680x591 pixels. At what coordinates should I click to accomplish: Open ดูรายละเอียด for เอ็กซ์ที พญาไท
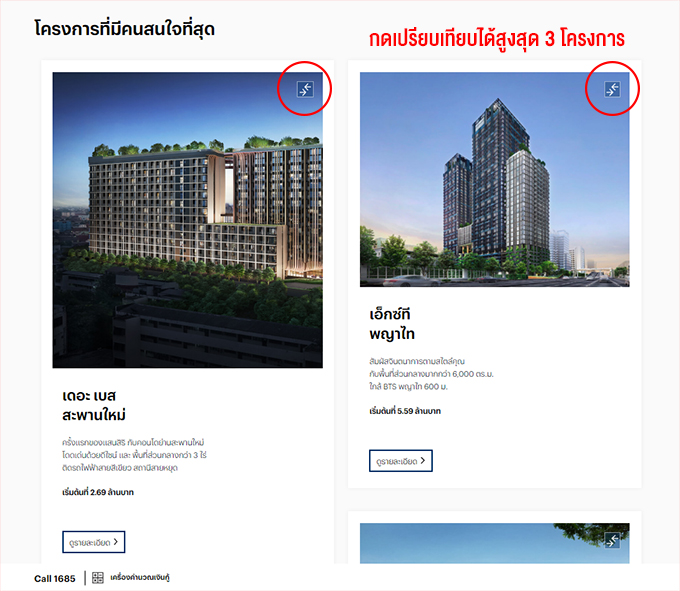click(401, 460)
